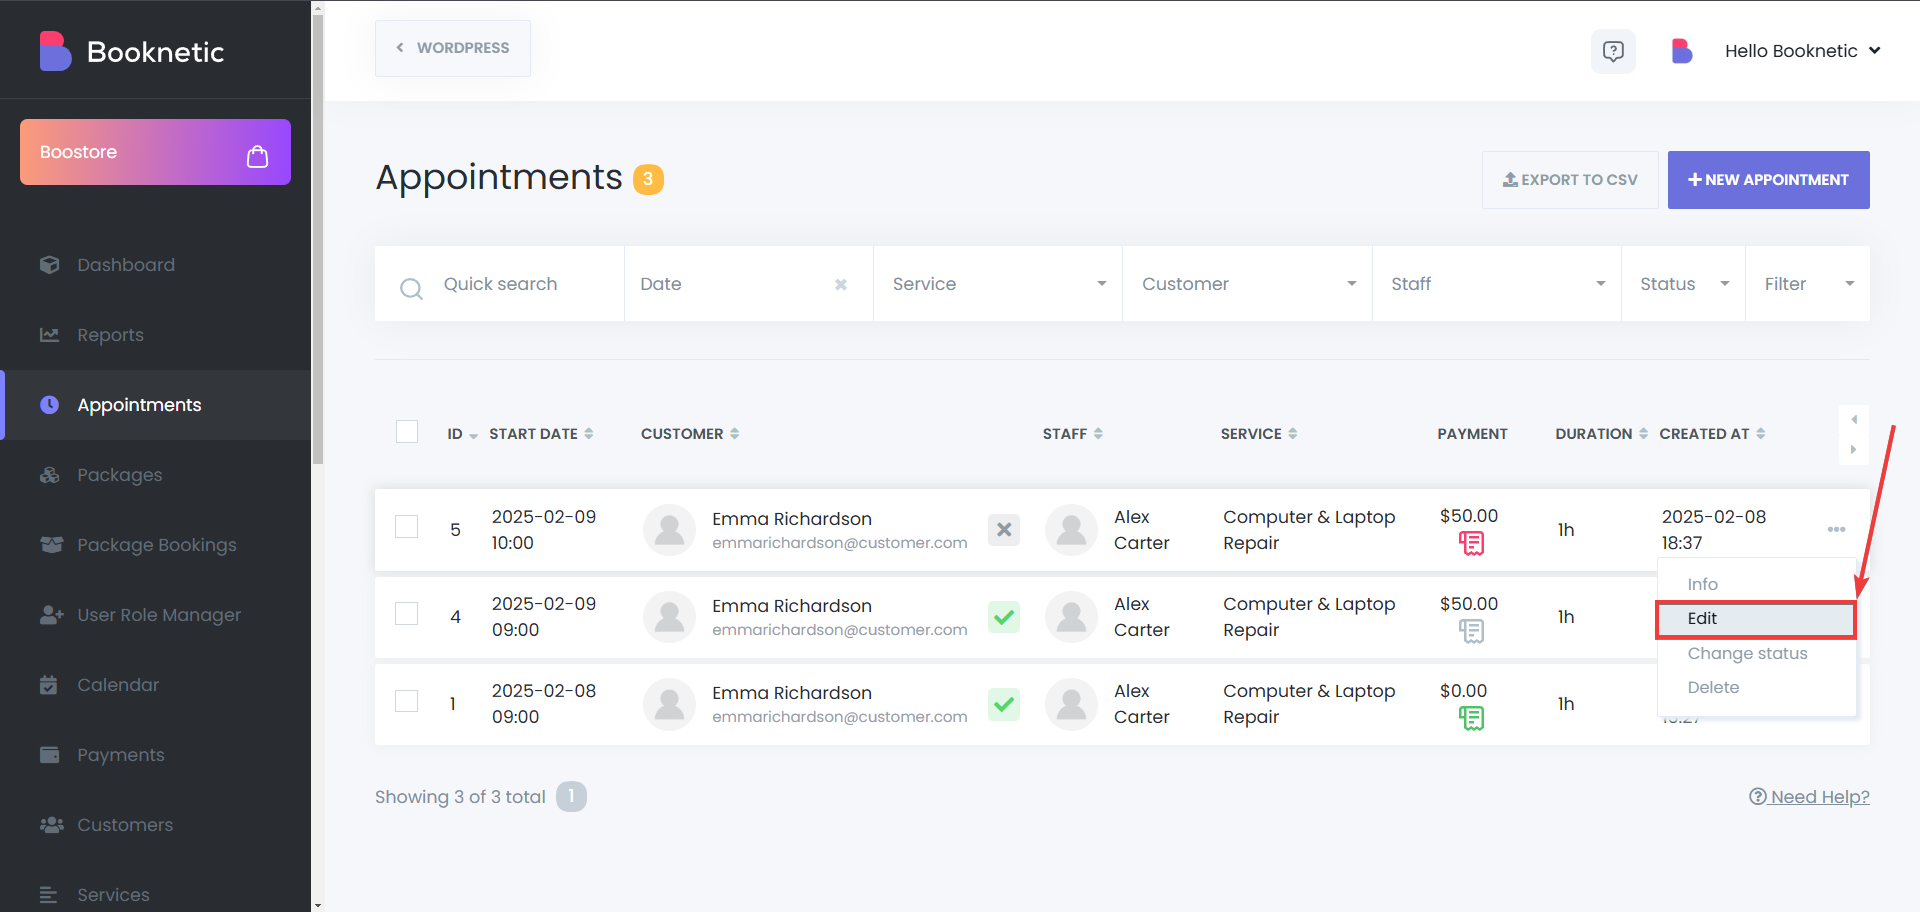Open the Need Help? link
1920x912 pixels.
coord(1809,797)
